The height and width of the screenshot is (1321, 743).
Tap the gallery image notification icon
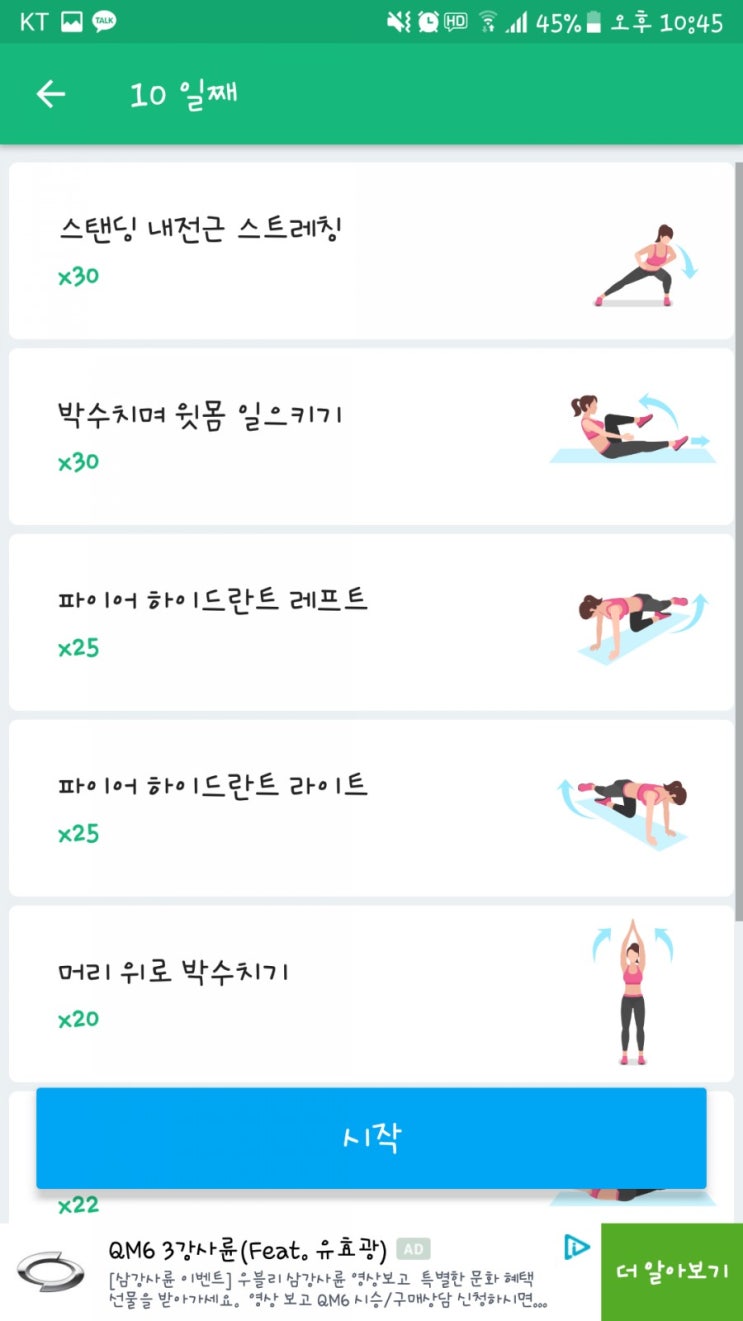coord(71,22)
